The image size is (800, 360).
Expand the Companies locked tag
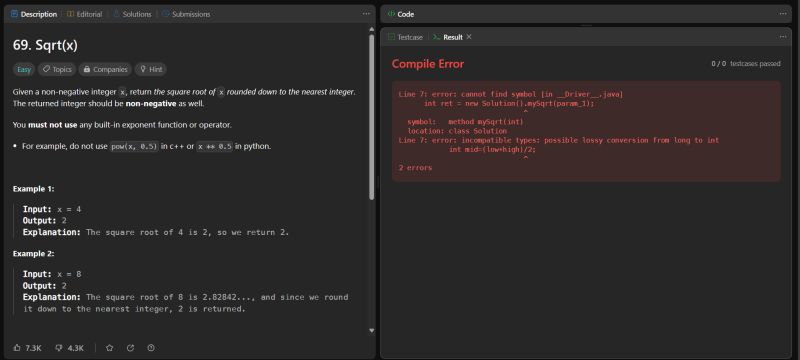tap(105, 69)
